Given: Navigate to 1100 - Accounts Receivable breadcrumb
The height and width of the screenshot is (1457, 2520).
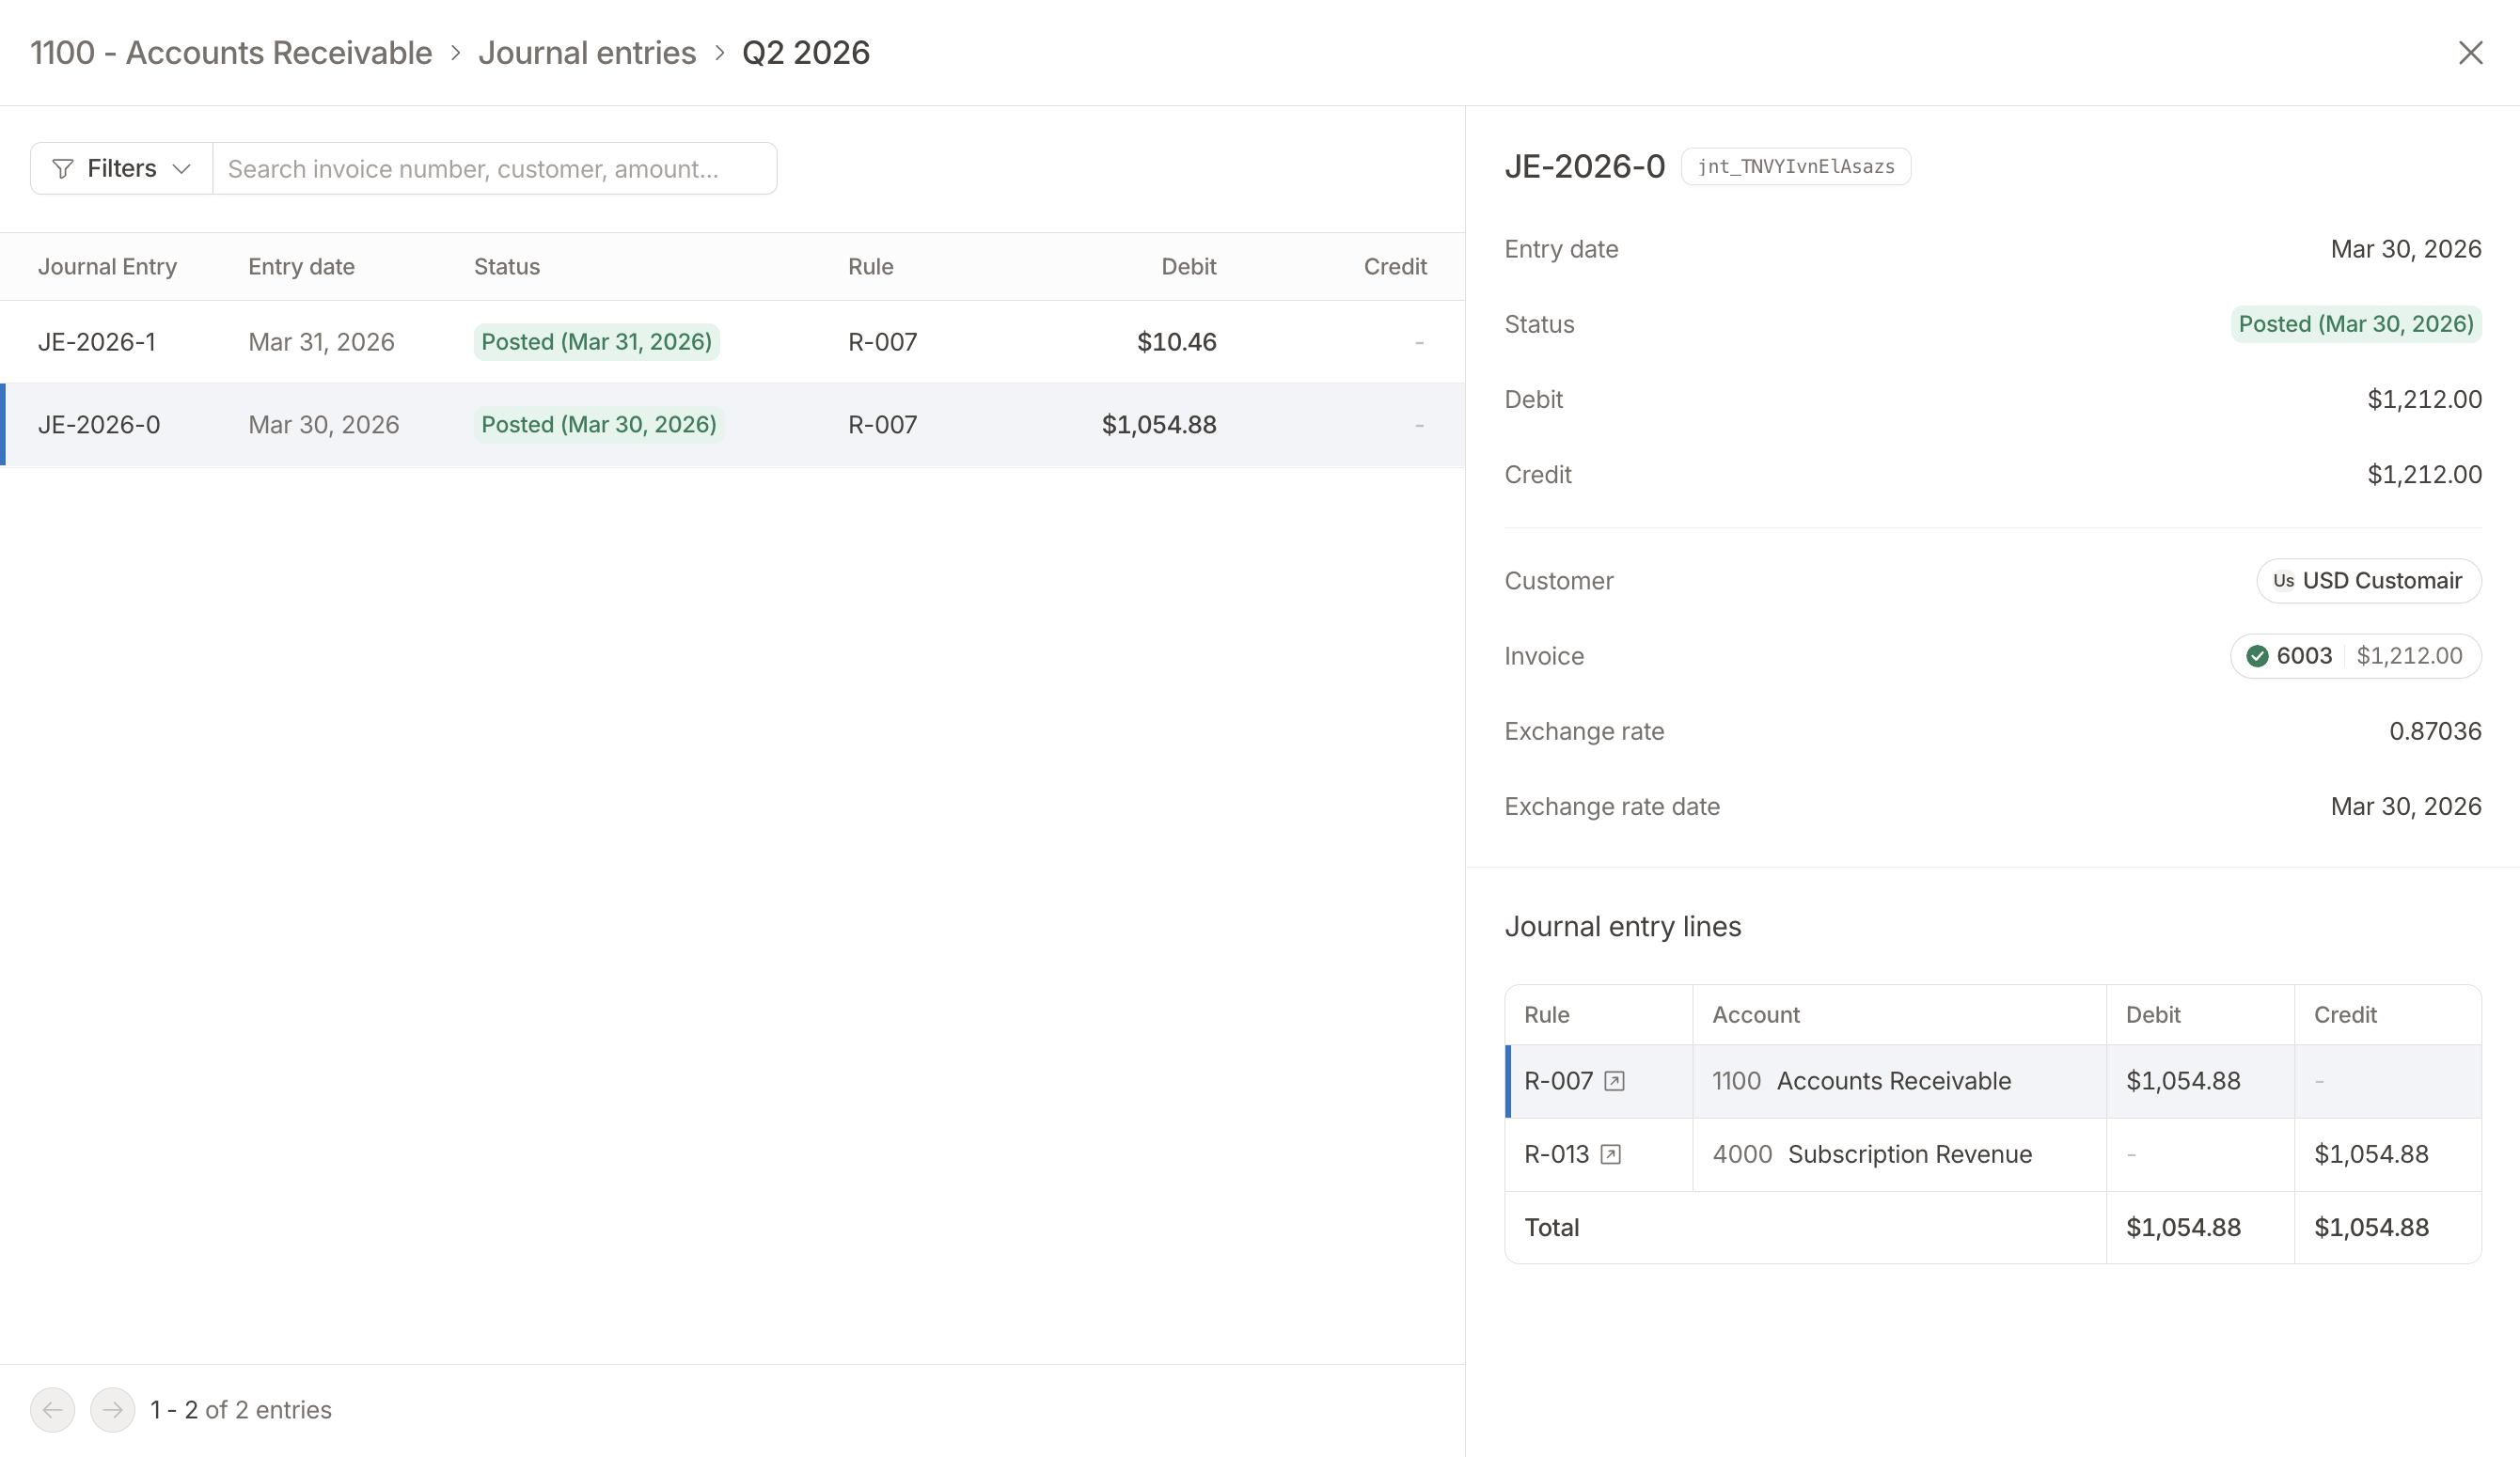Looking at the screenshot, I should [231, 52].
